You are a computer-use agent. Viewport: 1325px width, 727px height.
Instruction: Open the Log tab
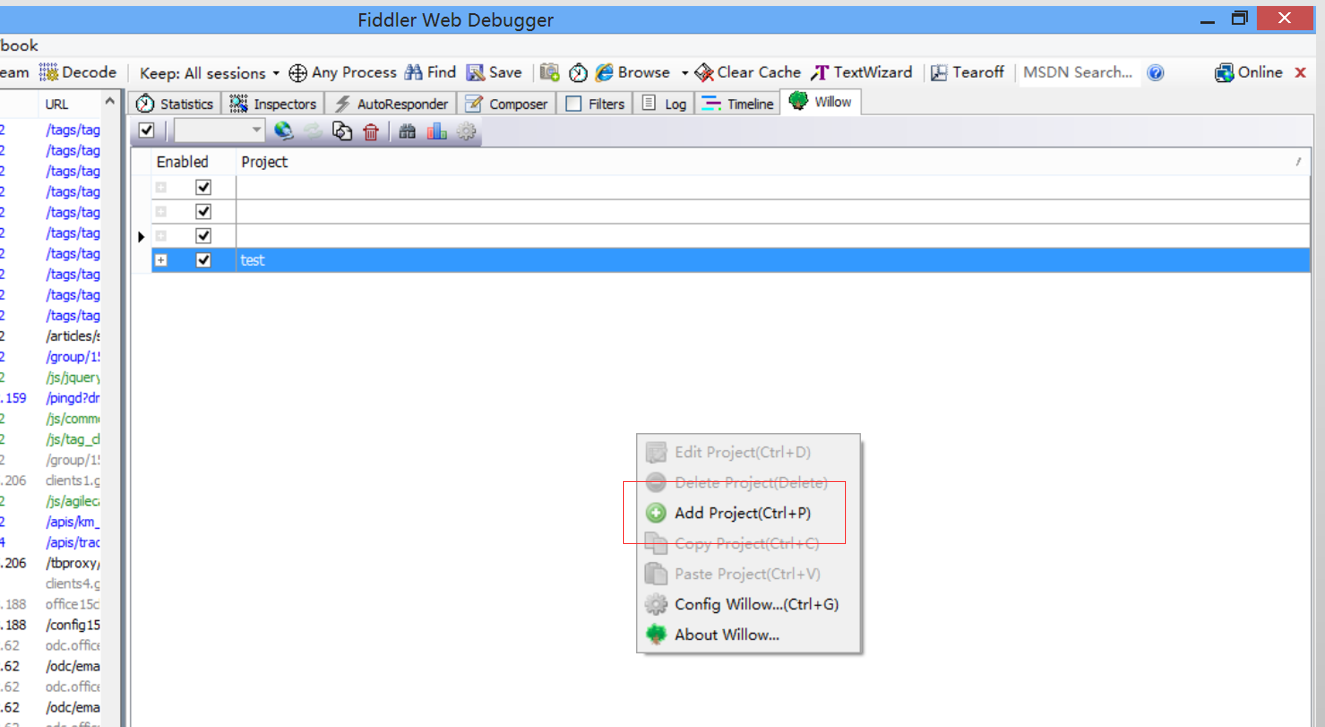665,103
